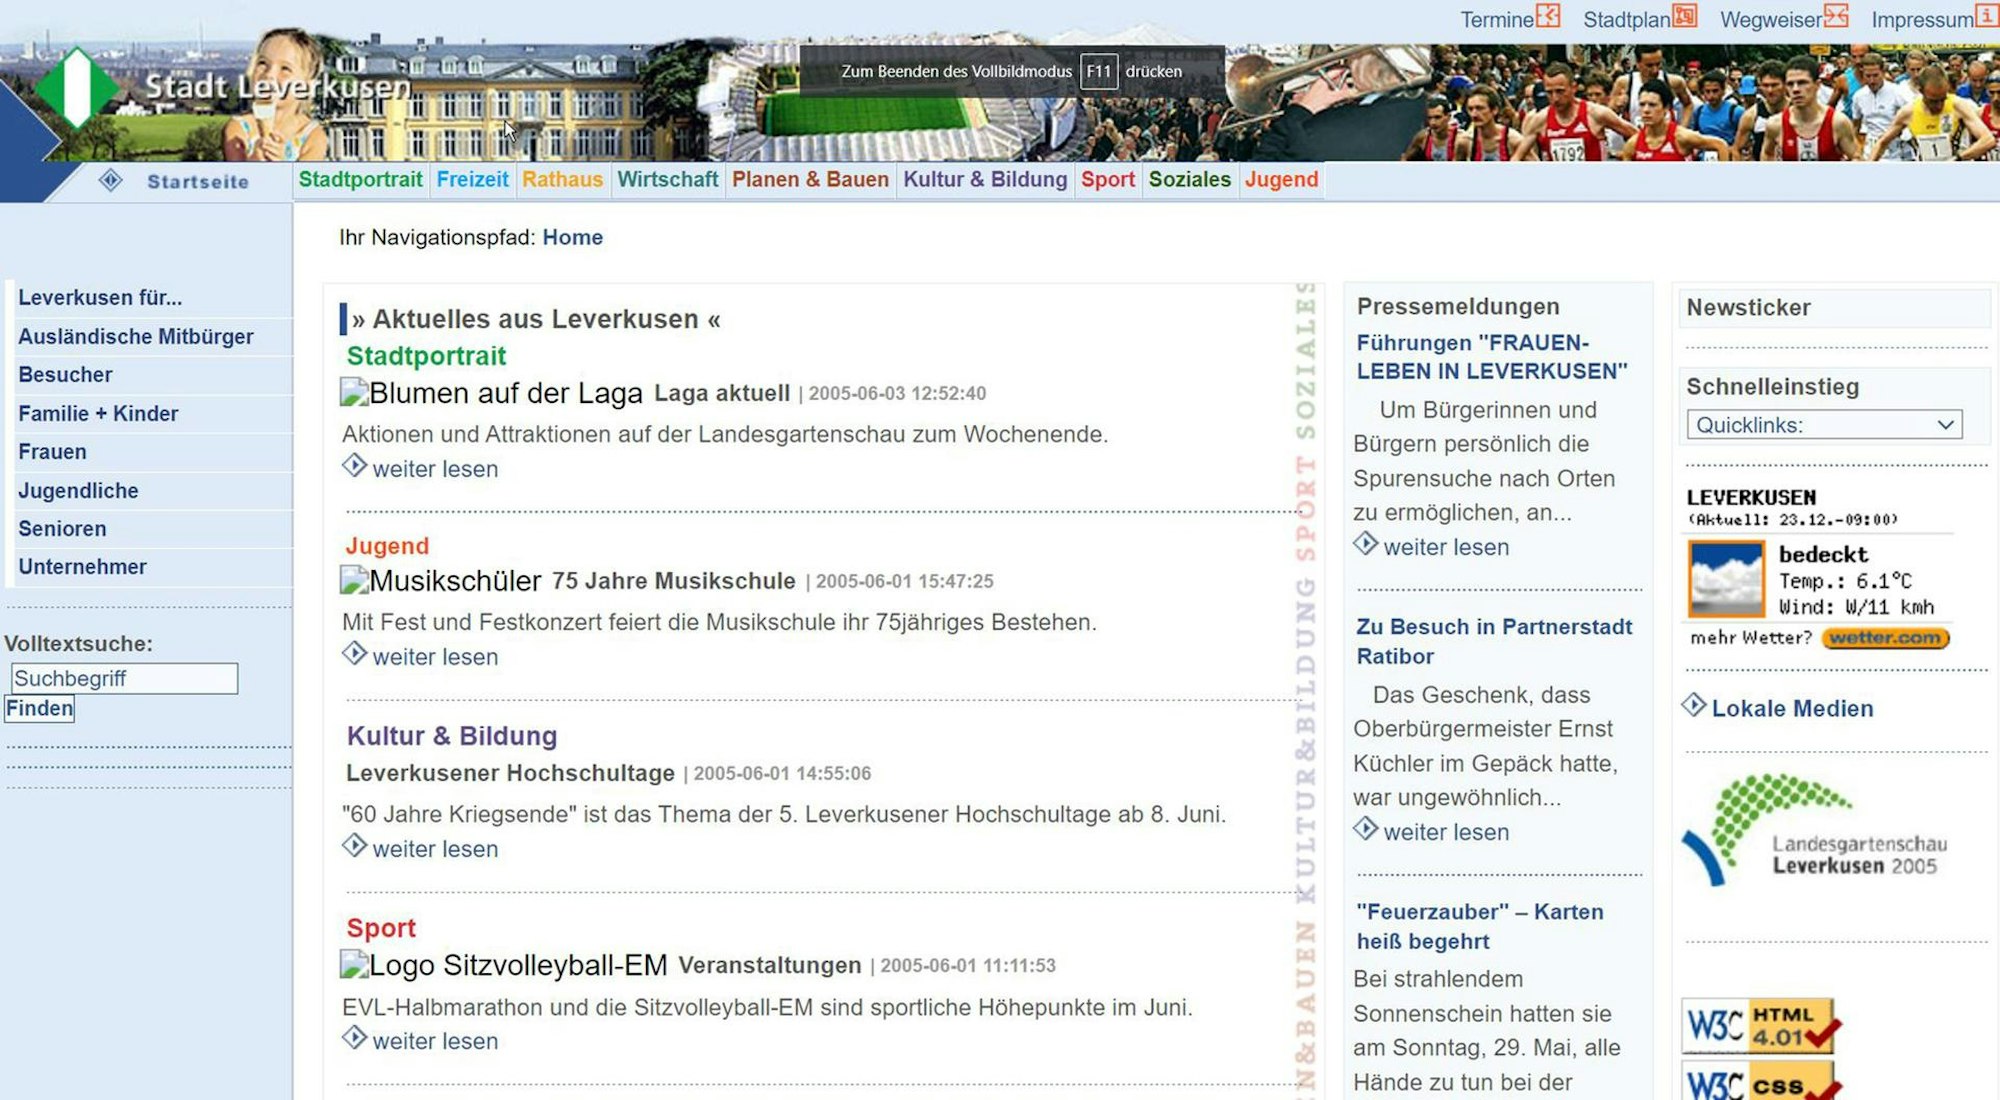Click the Termine calendar icon
This screenshot has height=1100, width=2000.
click(x=1548, y=16)
